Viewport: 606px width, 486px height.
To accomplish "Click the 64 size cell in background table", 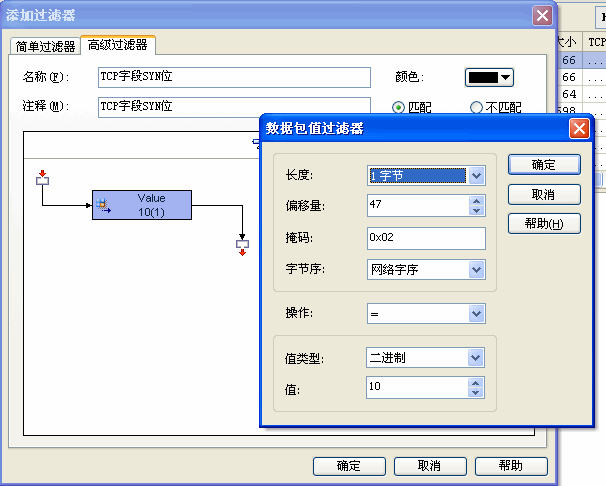I will (569, 94).
